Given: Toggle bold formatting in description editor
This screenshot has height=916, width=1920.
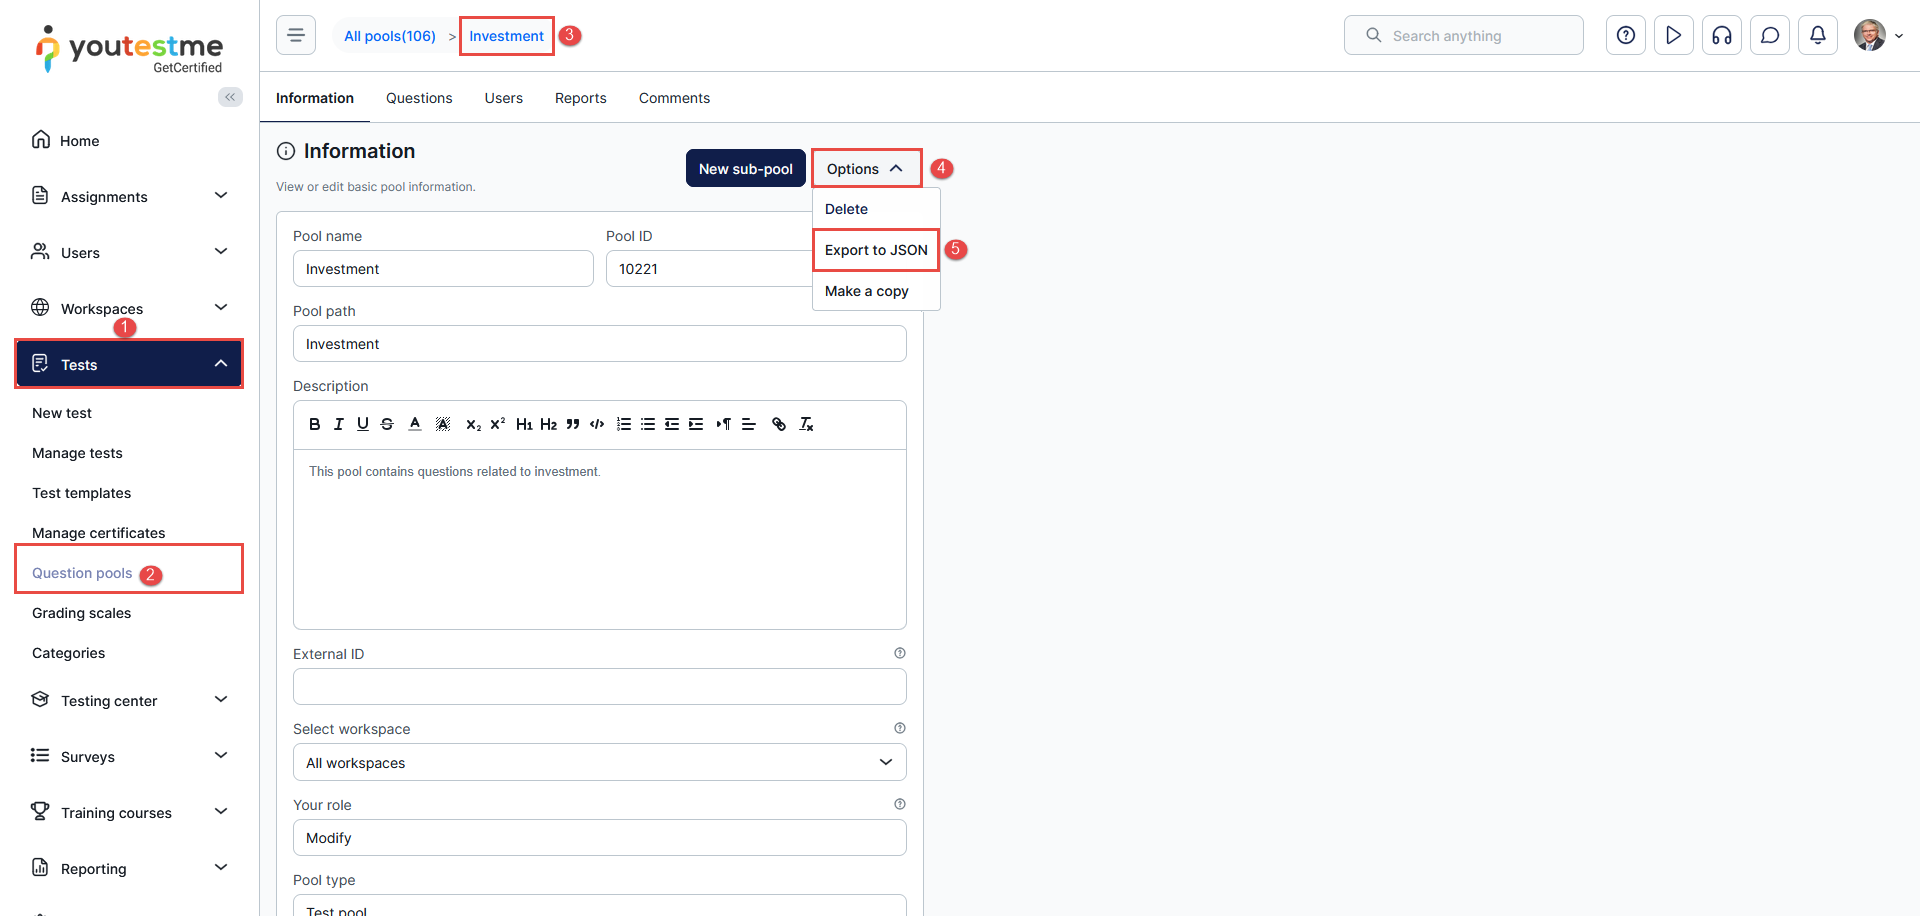Looking at the screenshot, I should coord(314,424).
